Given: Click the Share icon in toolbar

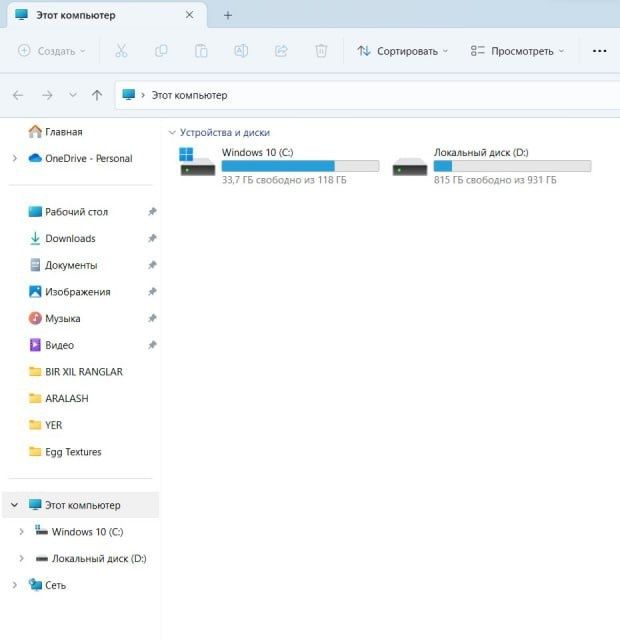Looking at the screenshot, I should click(x=281, y=51).
